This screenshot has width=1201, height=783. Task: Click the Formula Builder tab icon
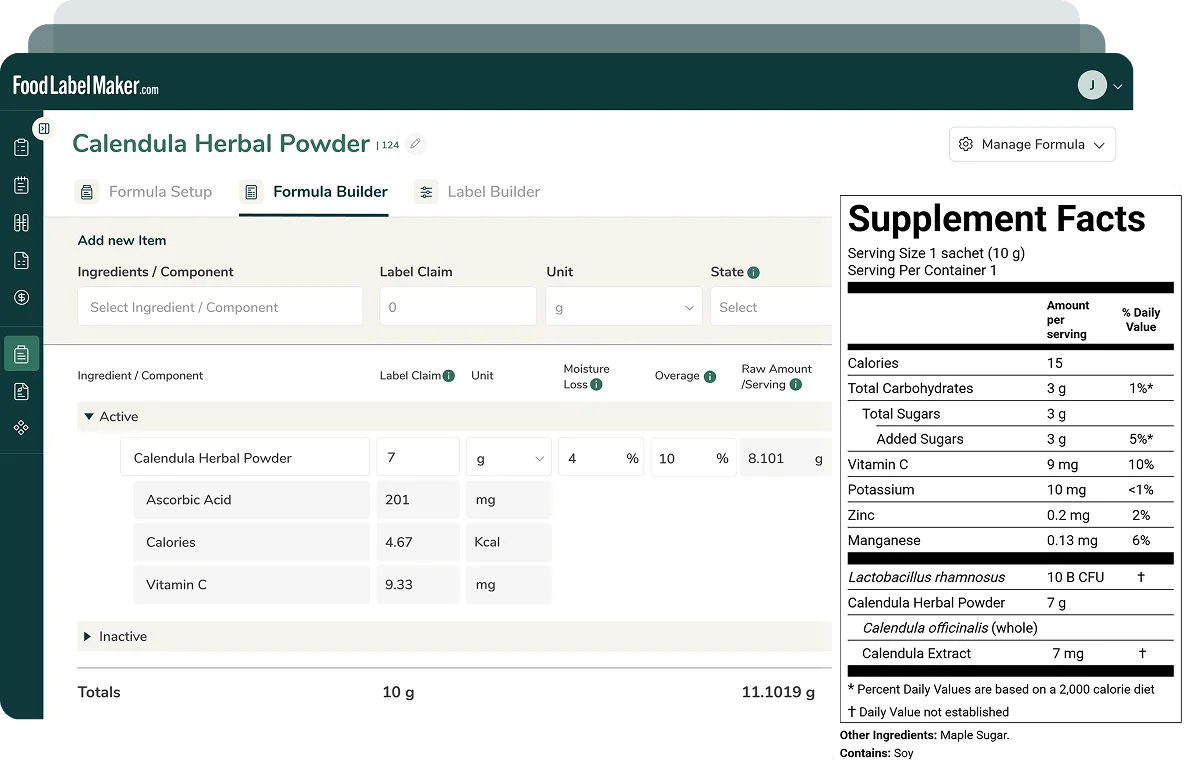(x=251, y=192)
